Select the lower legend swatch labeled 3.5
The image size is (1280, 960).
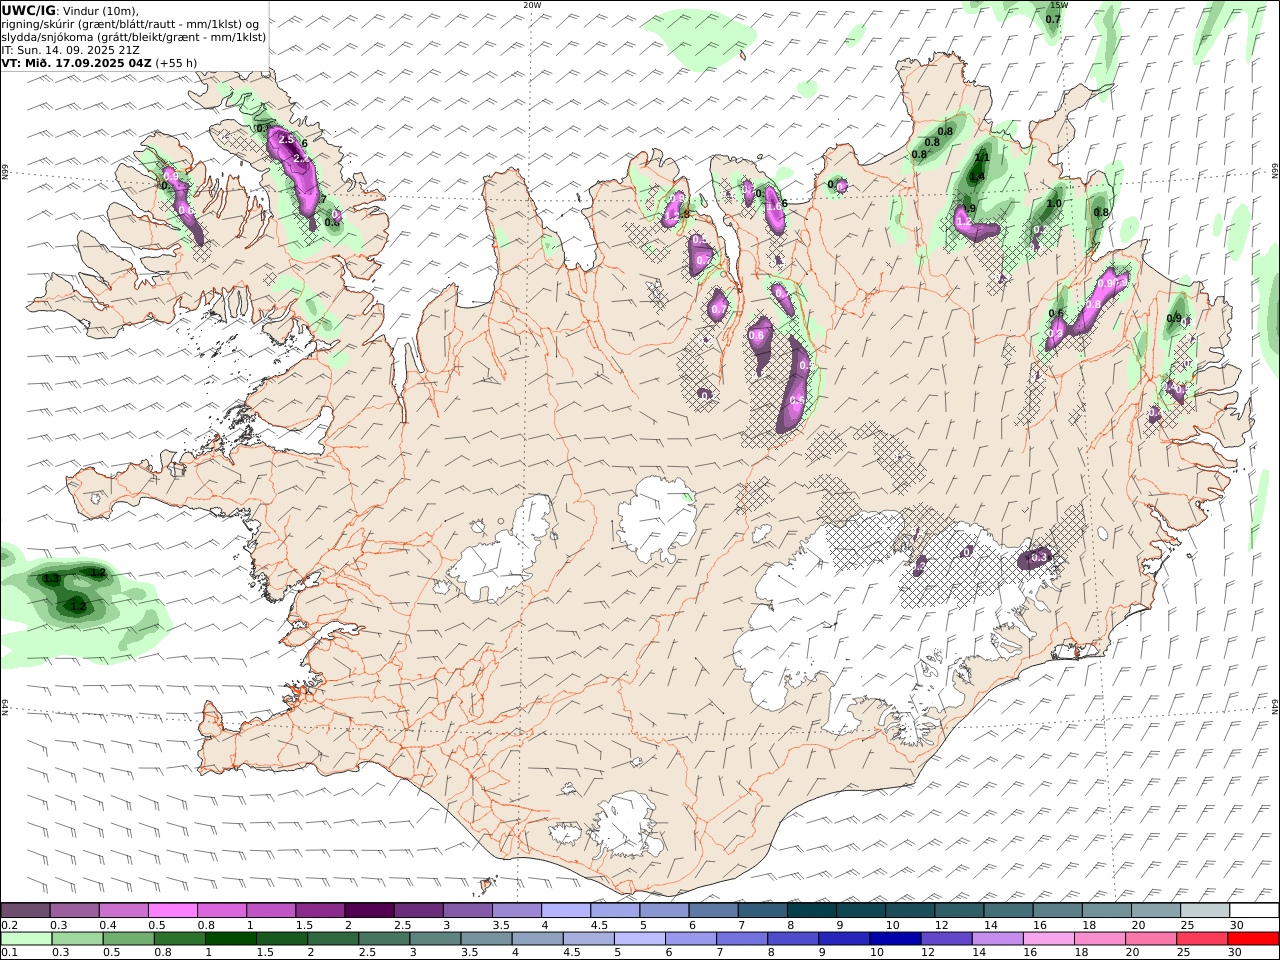pos(486,938)
